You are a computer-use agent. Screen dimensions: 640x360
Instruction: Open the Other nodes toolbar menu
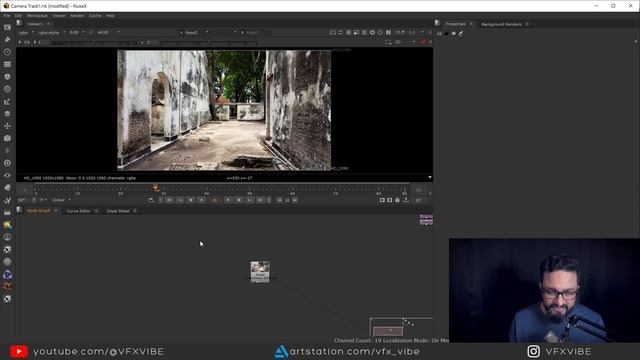pos(7,212)
